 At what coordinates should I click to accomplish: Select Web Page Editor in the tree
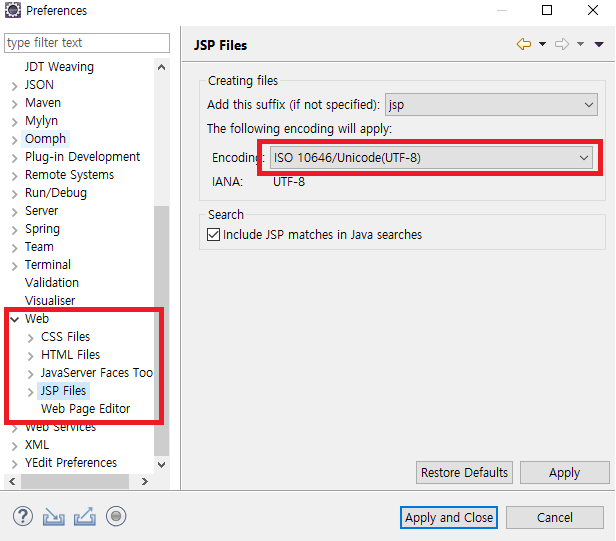pyautogui.click(x=86, y=409)
